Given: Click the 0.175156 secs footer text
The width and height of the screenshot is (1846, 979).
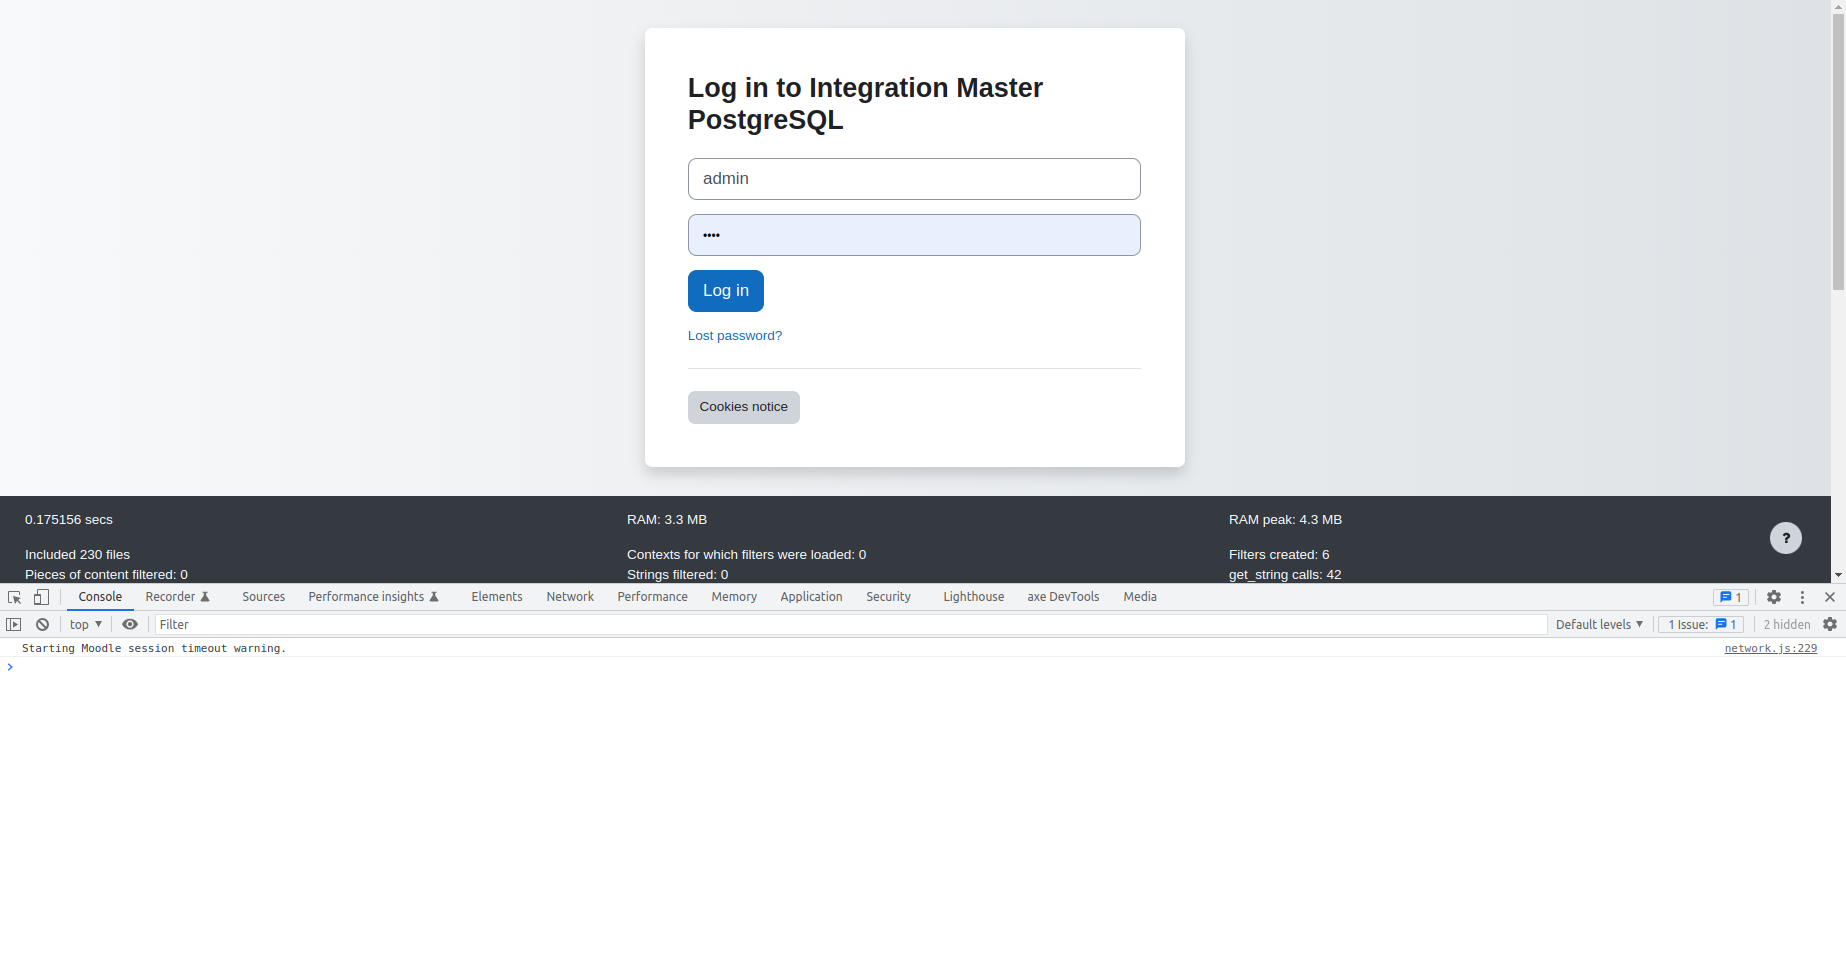Looking at the screenshot, I should click(69, 520).
